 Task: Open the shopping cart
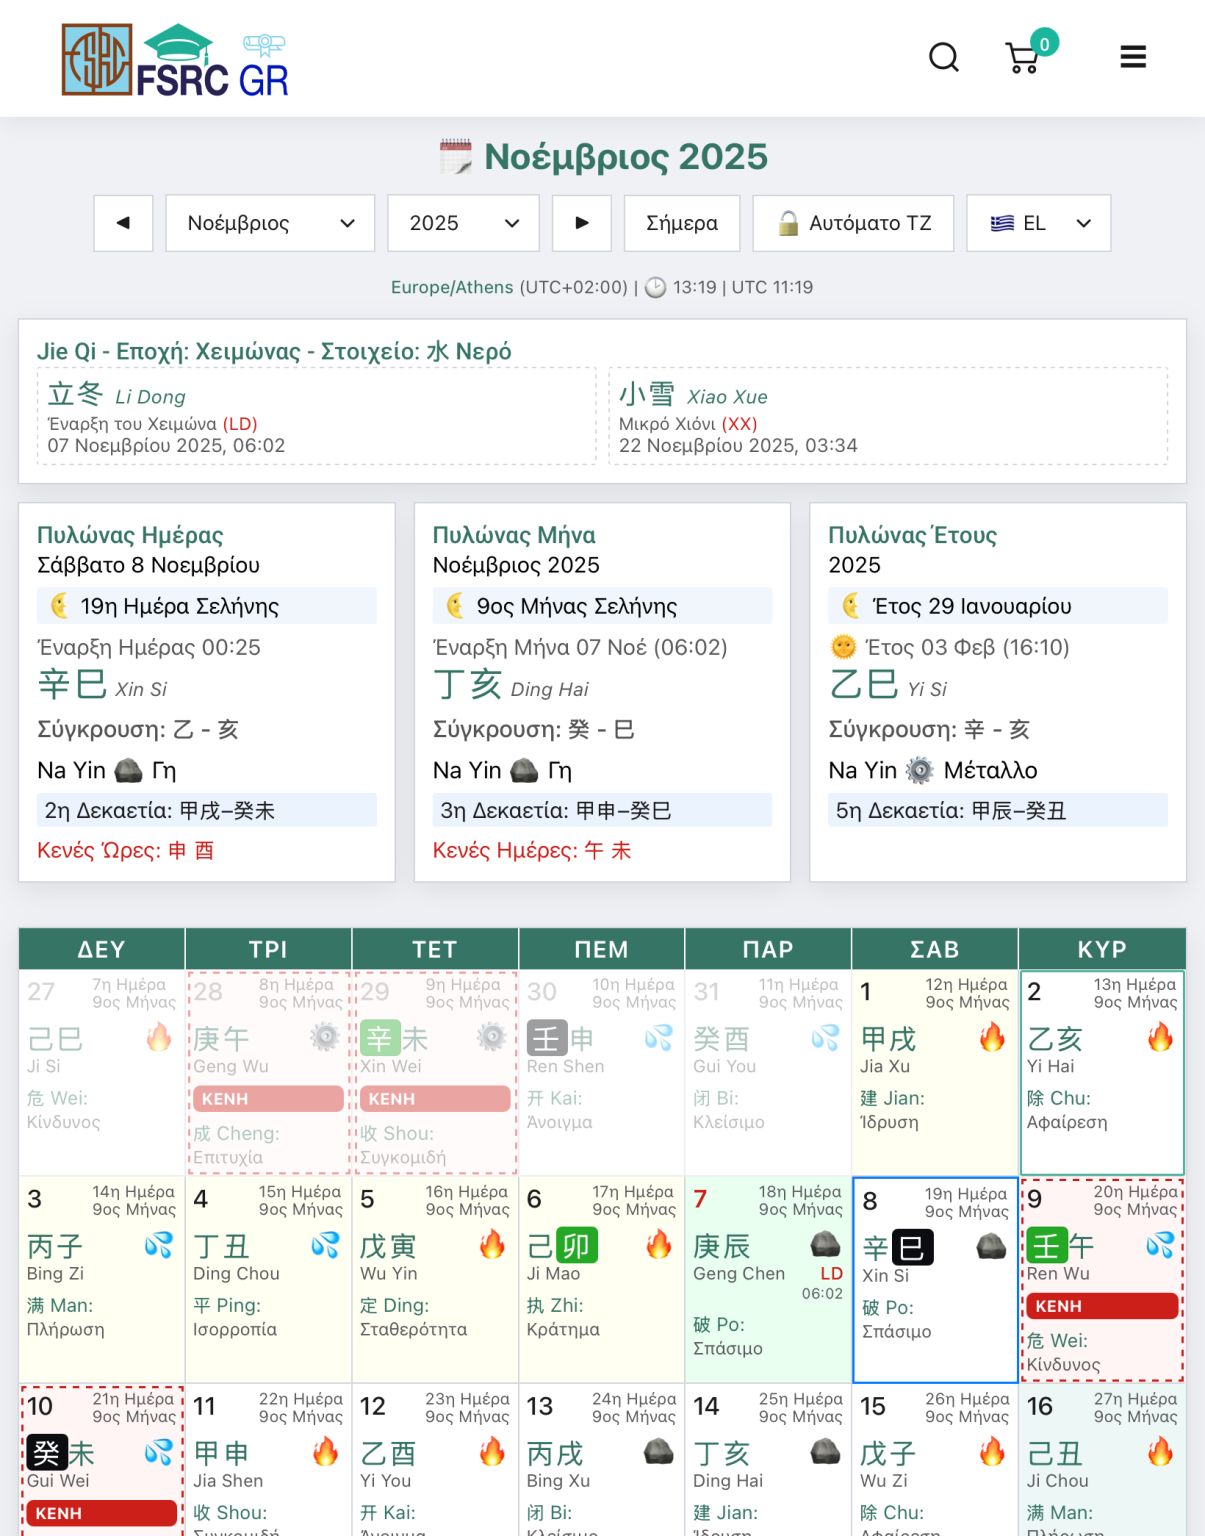1022,58
